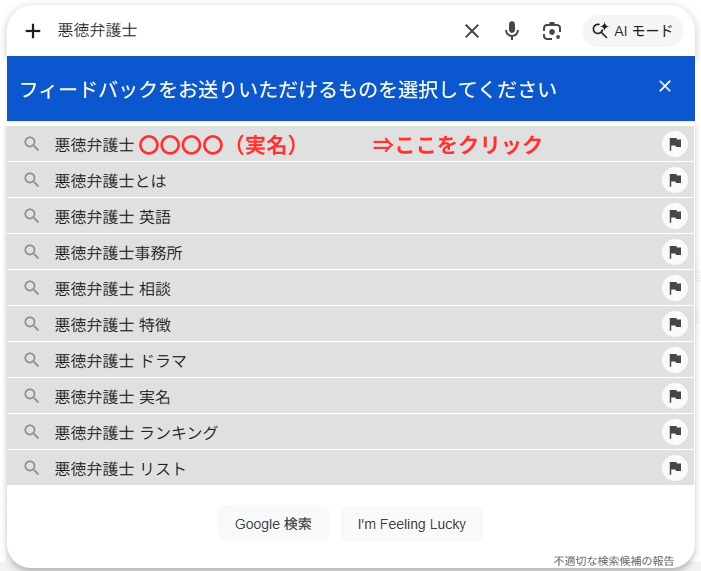
Task: Click the magnifier icon beside 悪徳弁護士 実名
Action: tap(31, 396)
